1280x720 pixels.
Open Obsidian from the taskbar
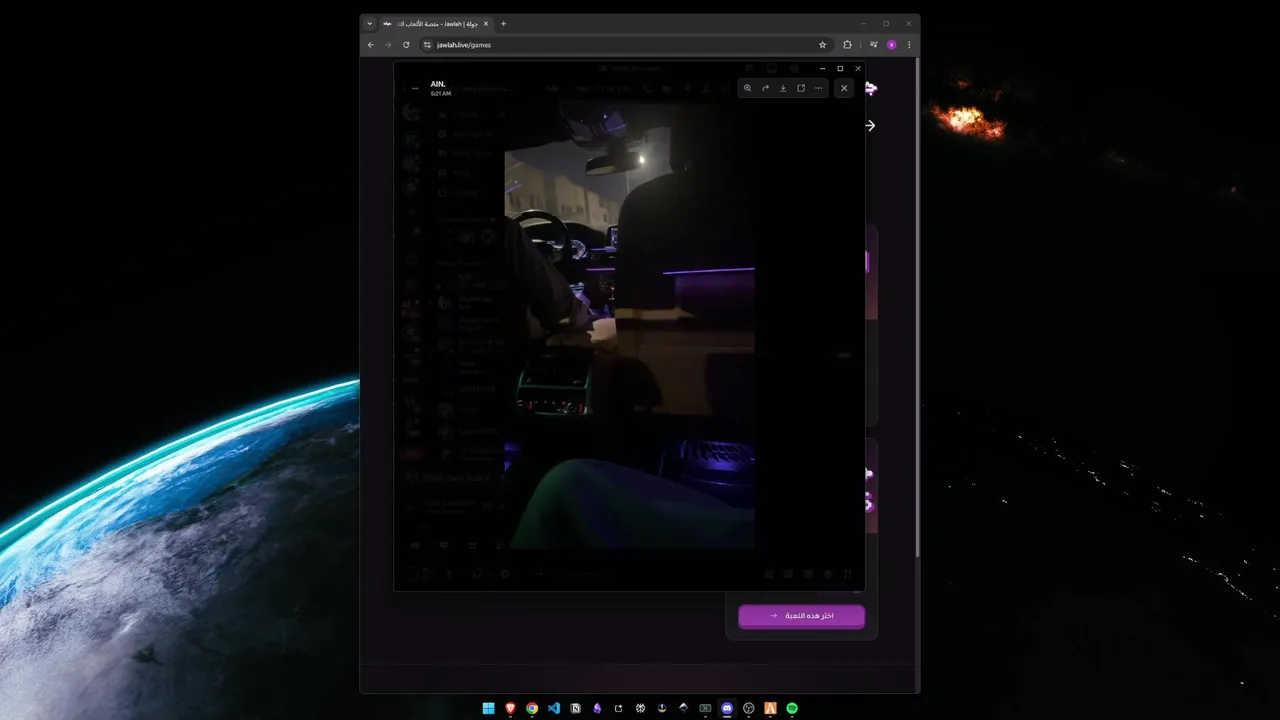tap(597, 708)
